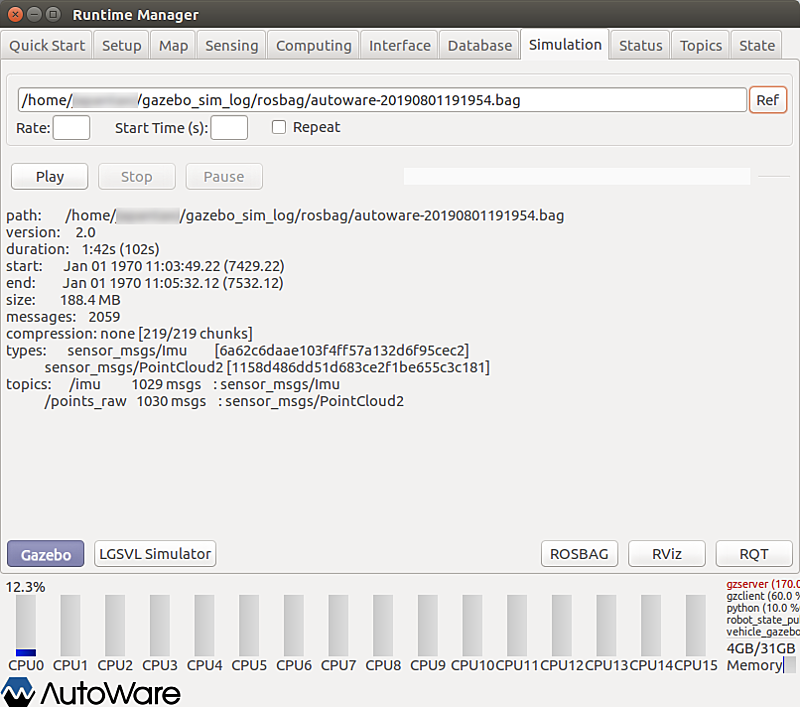Launch the LGSVL Simulator
This screenshot has width=800, height=707.
point(155,554)
